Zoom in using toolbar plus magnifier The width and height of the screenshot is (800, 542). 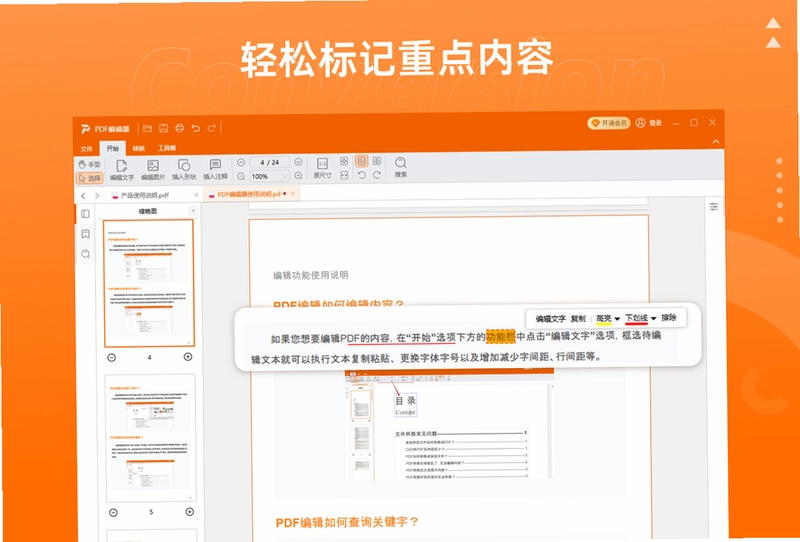point(298,176)
